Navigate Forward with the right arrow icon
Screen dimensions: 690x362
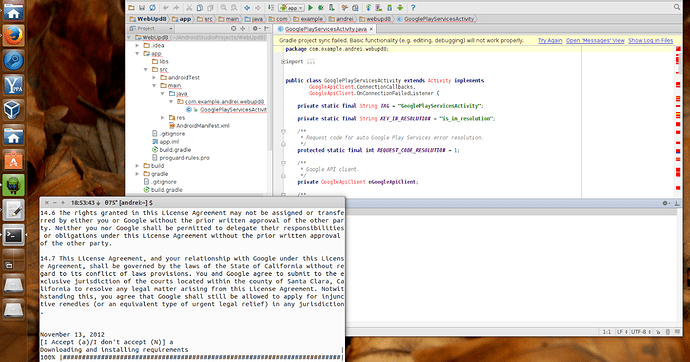[257, 8]
